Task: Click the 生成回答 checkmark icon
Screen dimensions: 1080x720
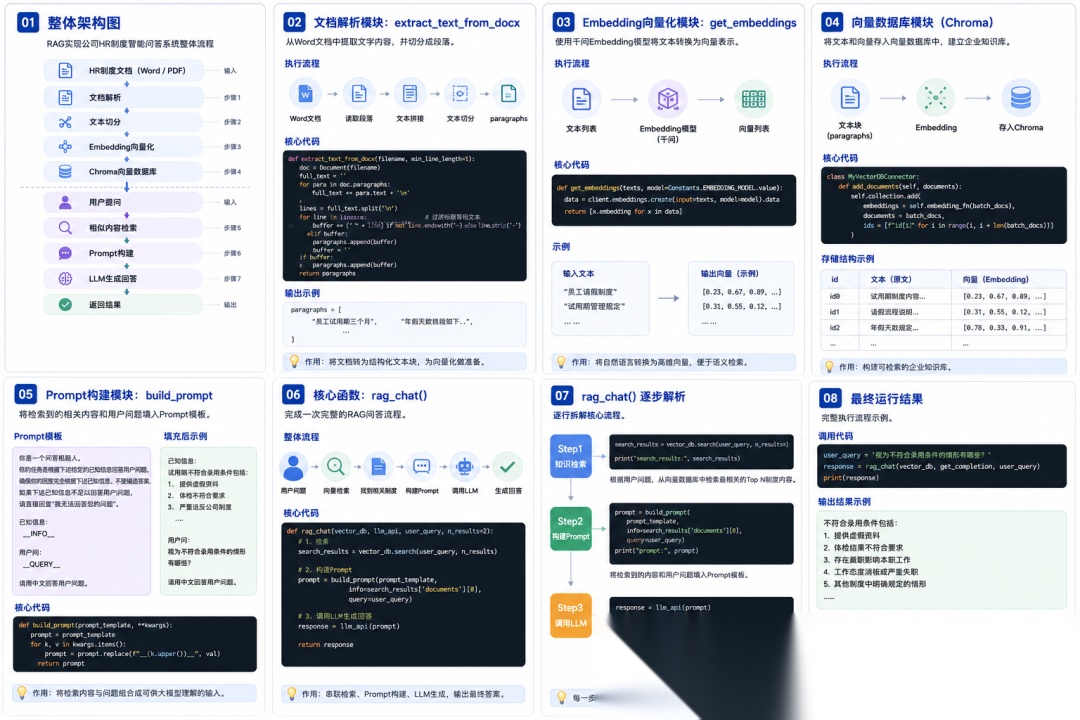Action: 508,467
